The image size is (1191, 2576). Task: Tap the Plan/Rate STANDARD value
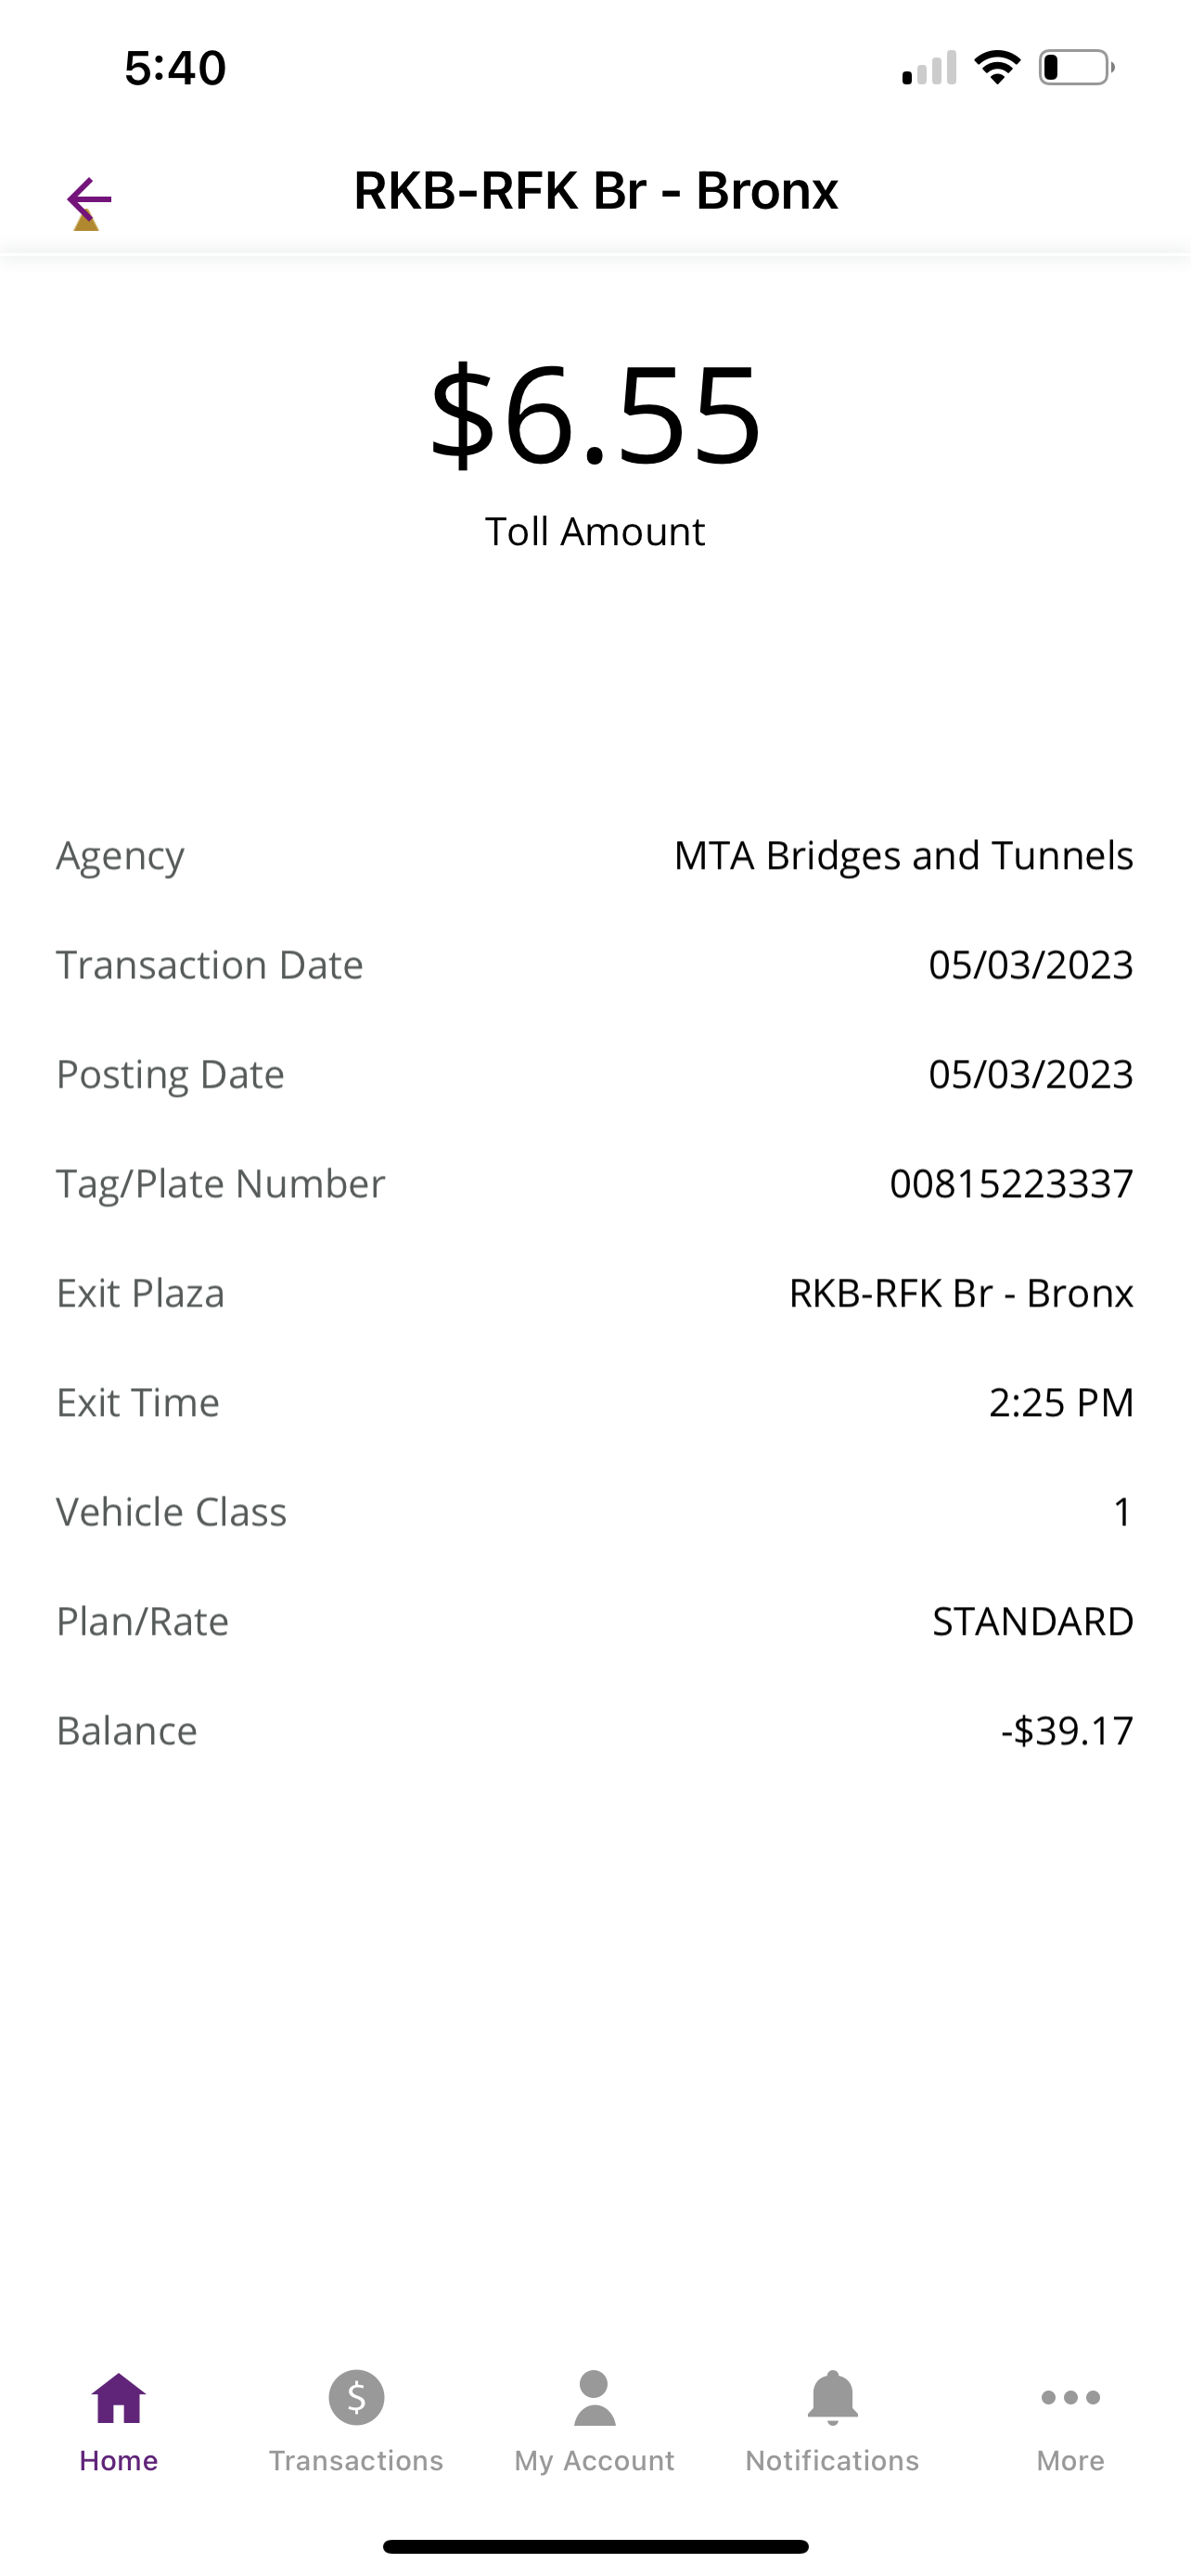[x=1032, y=1621]
